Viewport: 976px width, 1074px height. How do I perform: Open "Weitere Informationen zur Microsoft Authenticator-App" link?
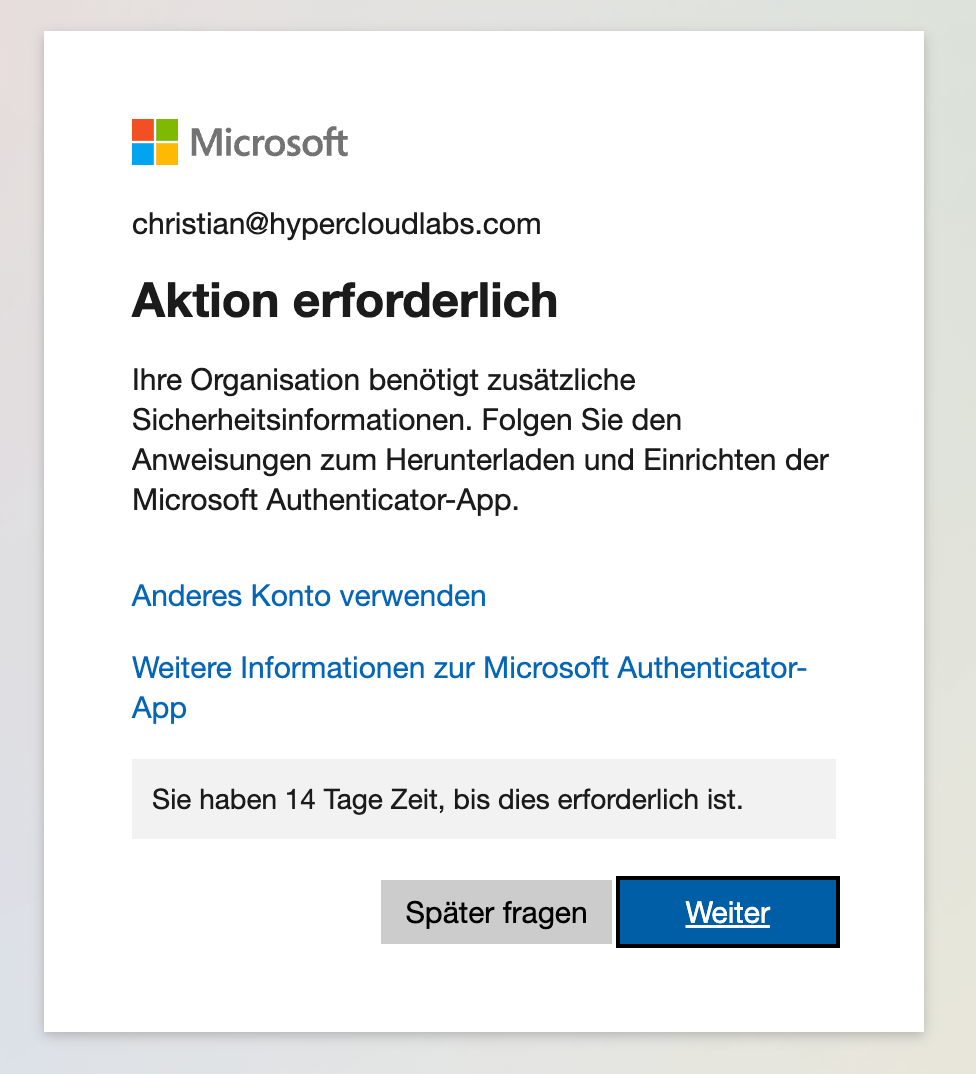[x=469, y=667]
